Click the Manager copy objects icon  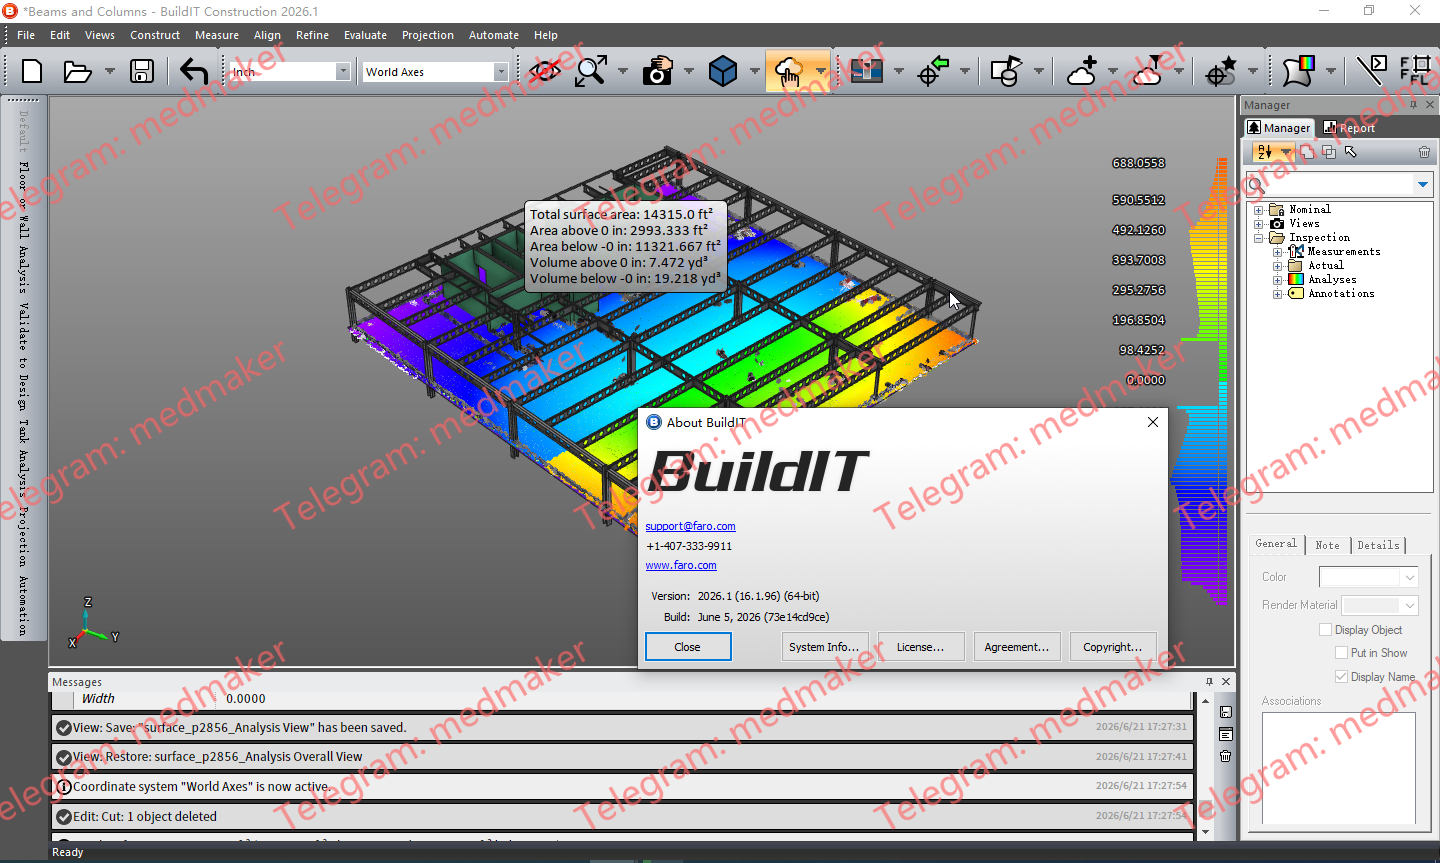pos(1308,152)
